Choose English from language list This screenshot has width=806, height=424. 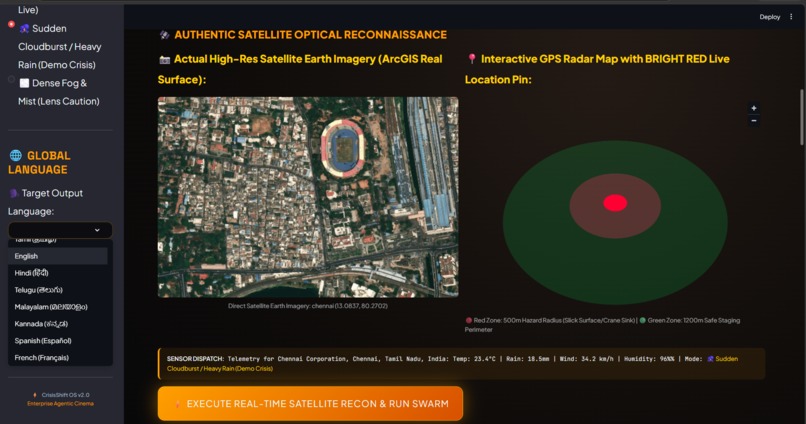[58, 256]
